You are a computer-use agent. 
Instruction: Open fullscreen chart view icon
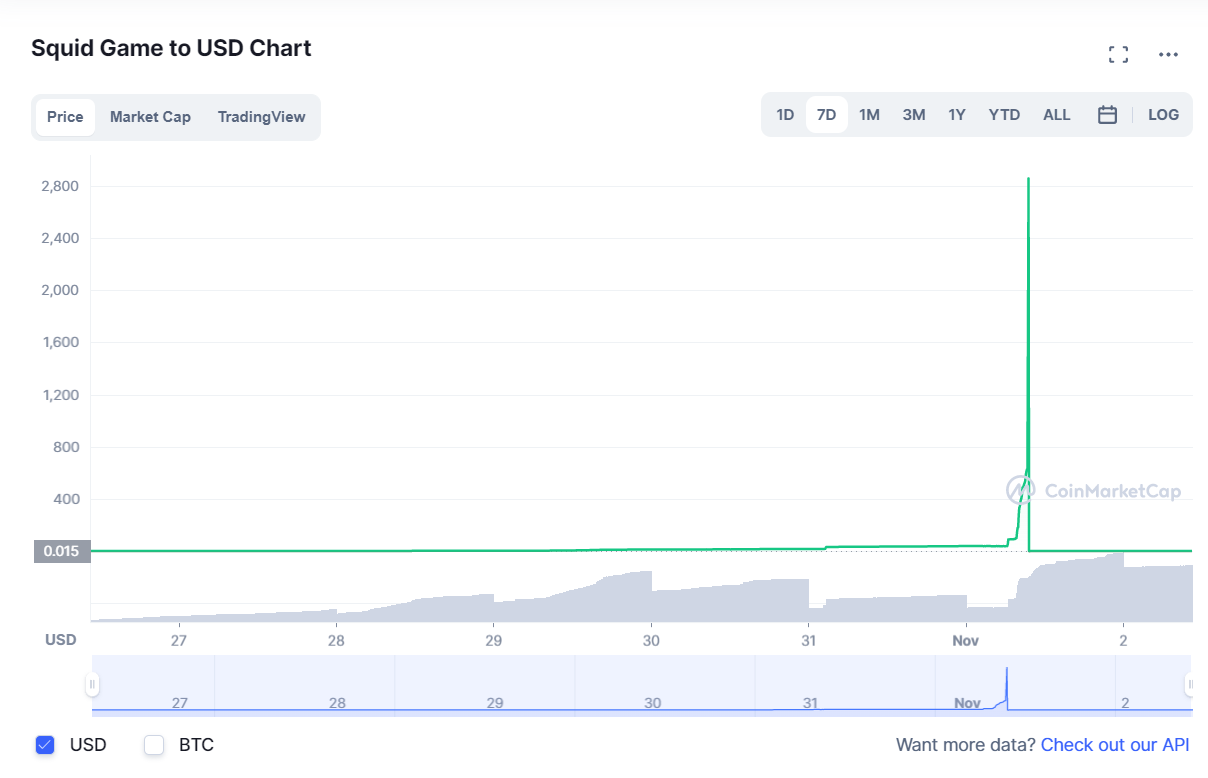pos(1118,55)
